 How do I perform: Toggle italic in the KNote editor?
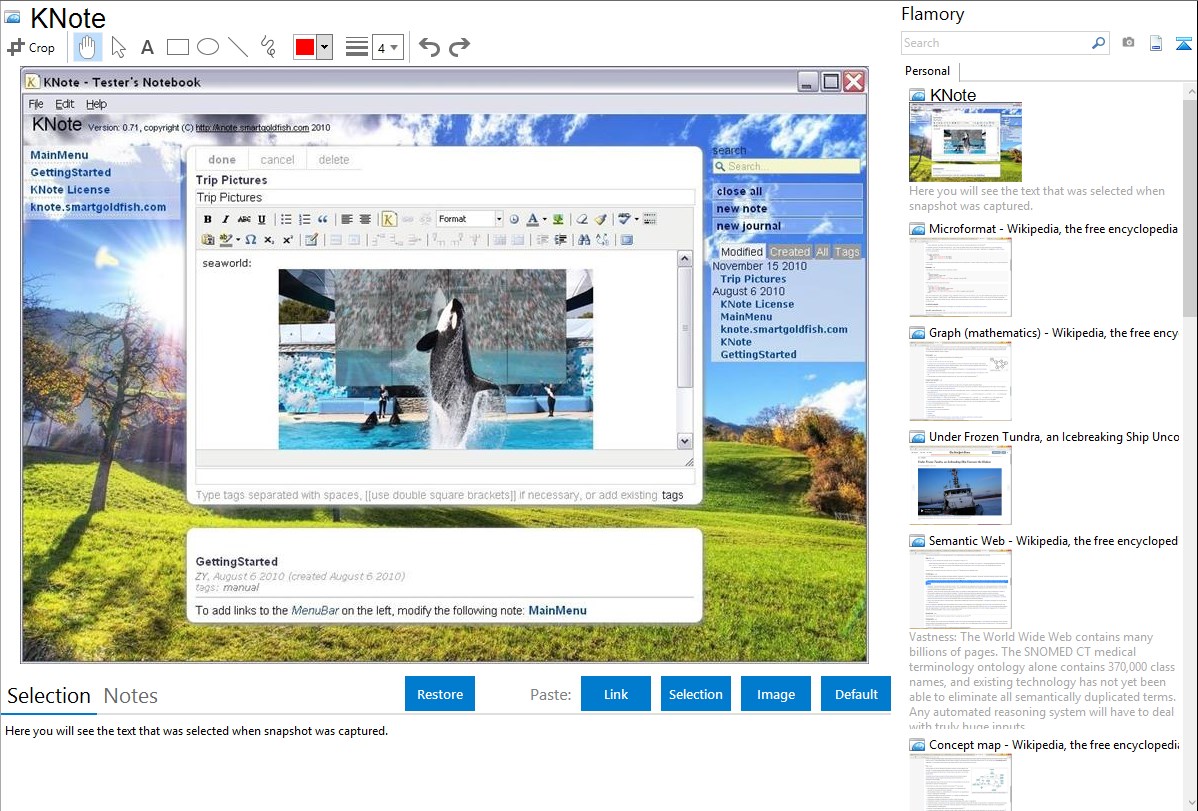[x=225, y=219]
